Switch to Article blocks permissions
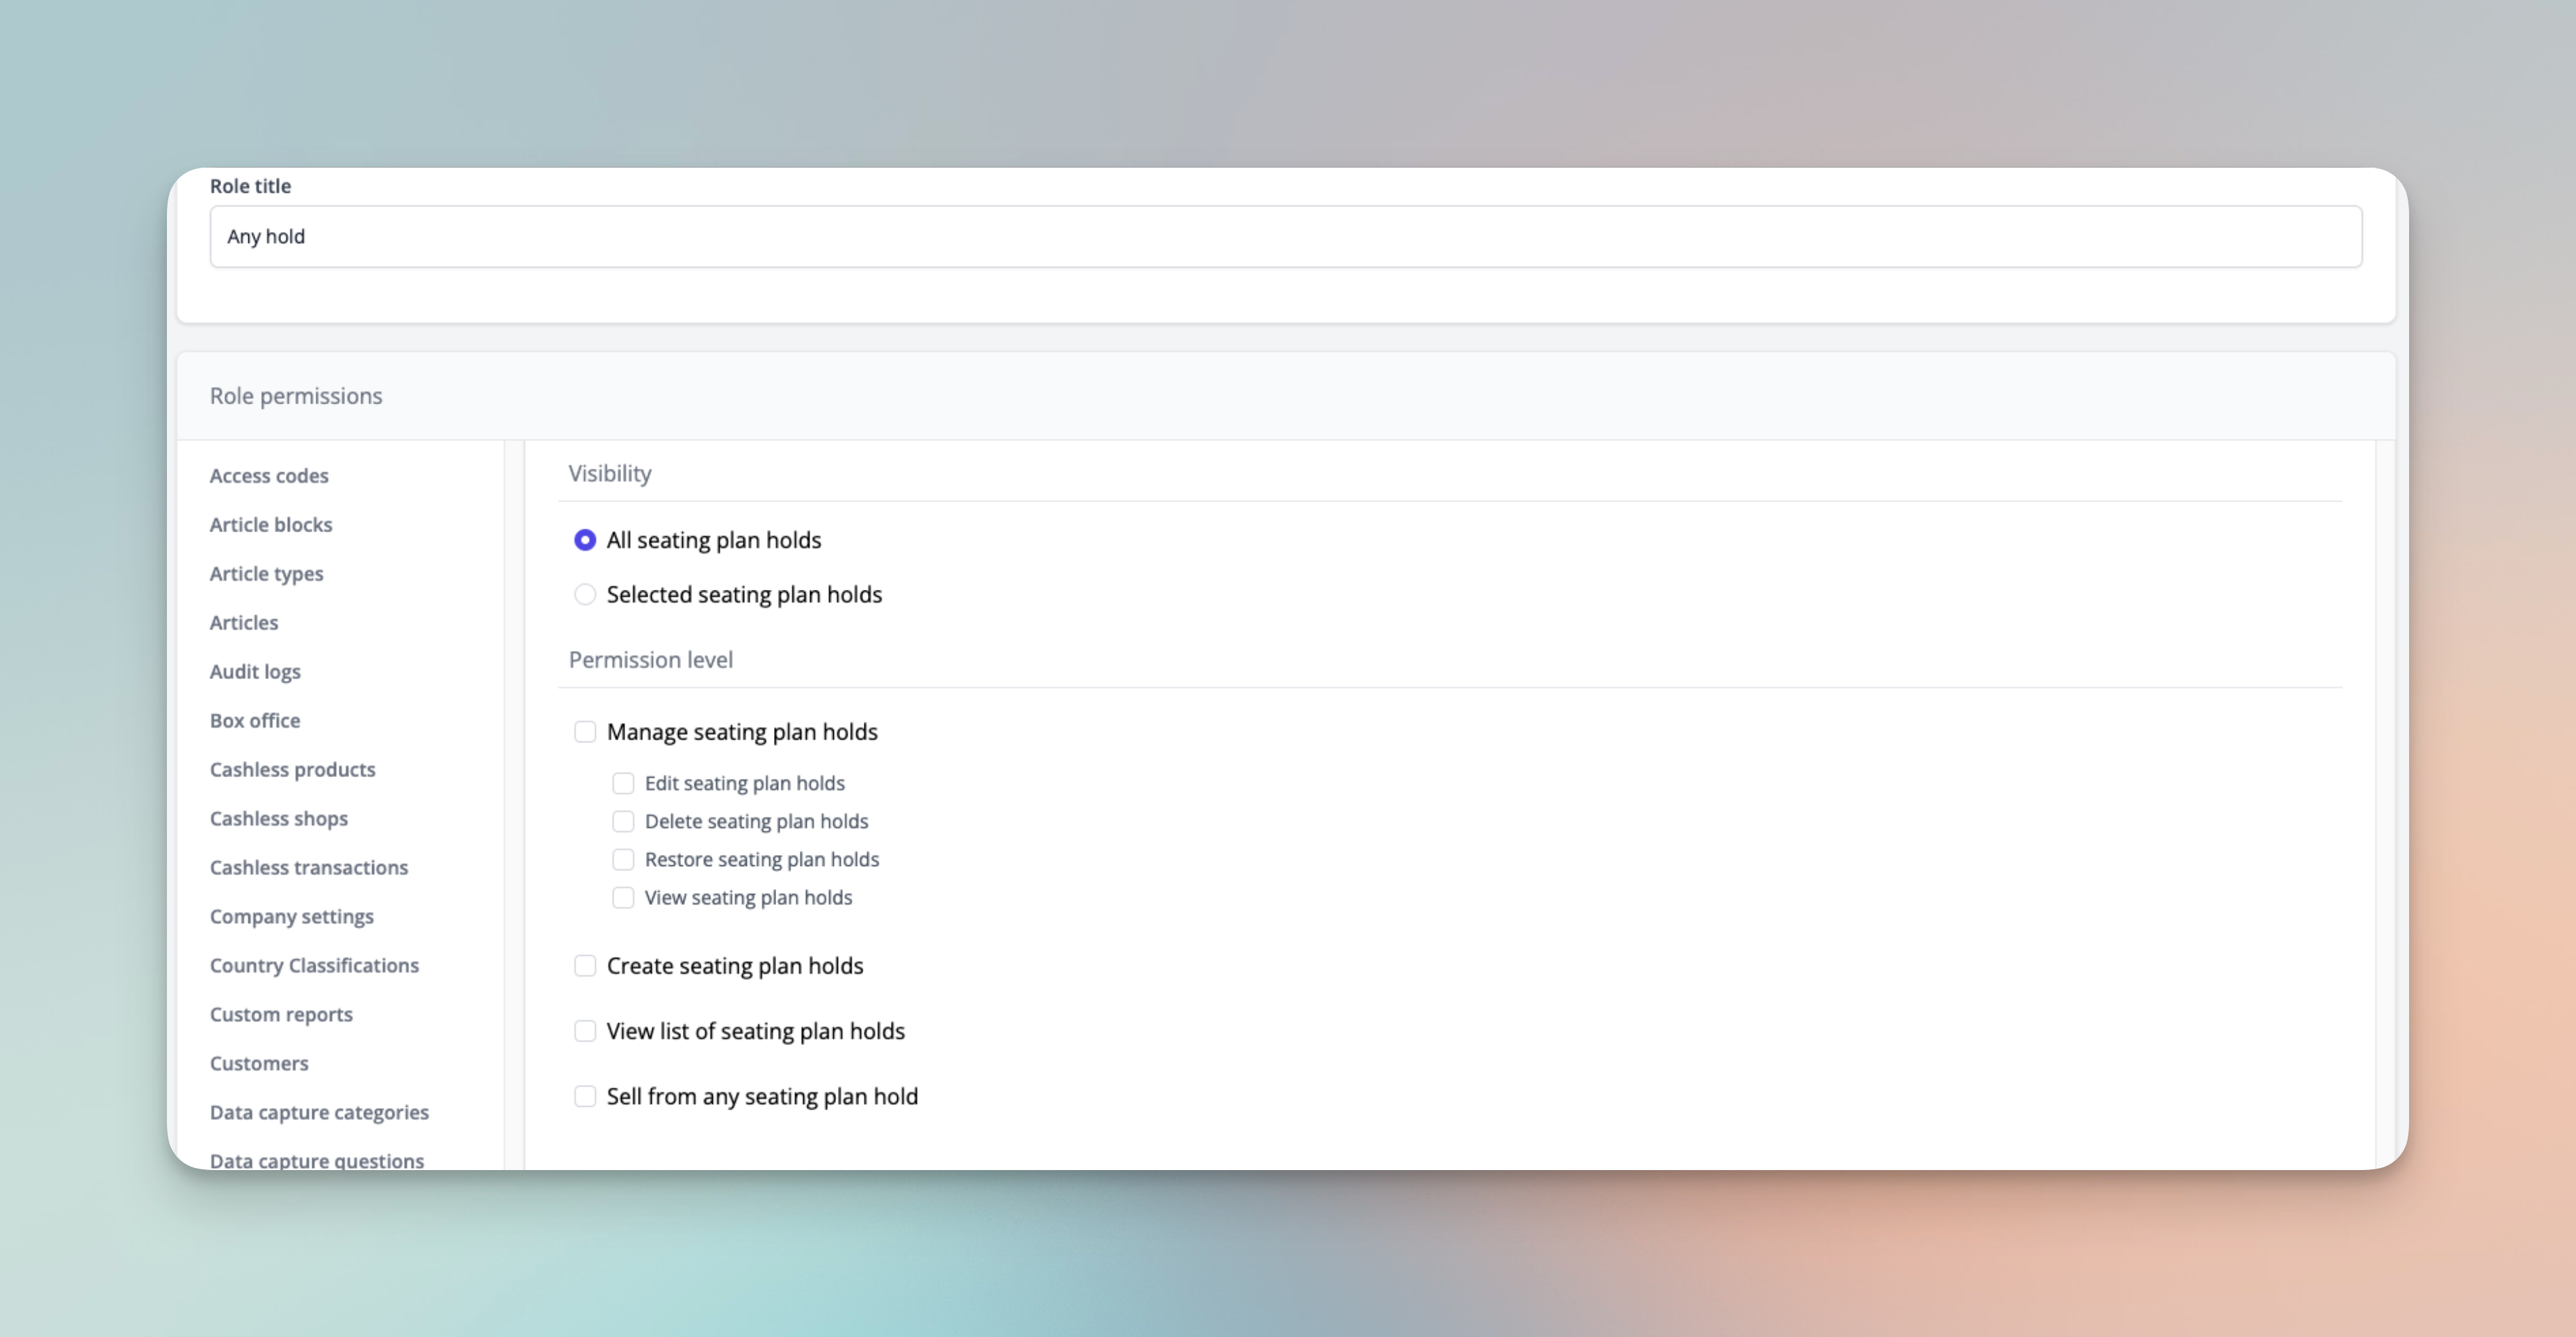Image resolution: width=2576 pixels, height=1337 pixels. tap(271, 525)
